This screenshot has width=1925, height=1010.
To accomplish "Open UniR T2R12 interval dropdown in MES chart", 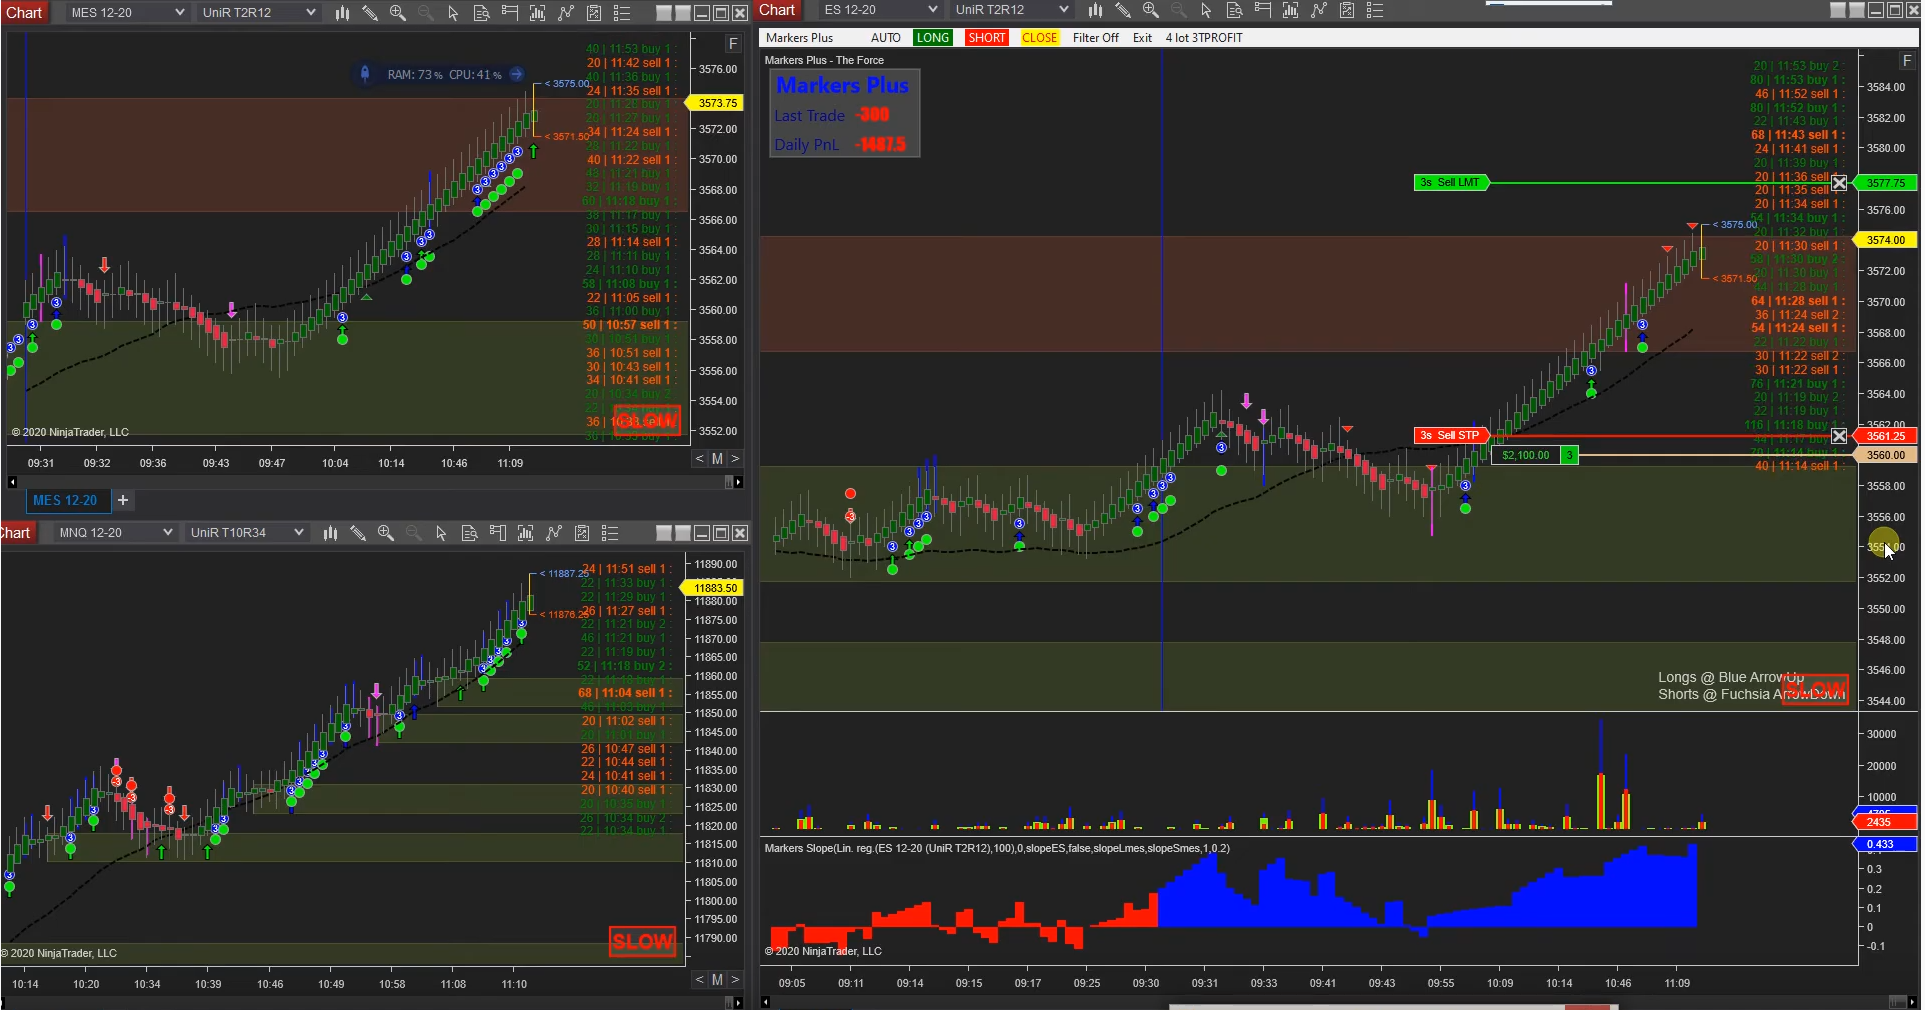I will pyautogui.click(x=258, y=13).
